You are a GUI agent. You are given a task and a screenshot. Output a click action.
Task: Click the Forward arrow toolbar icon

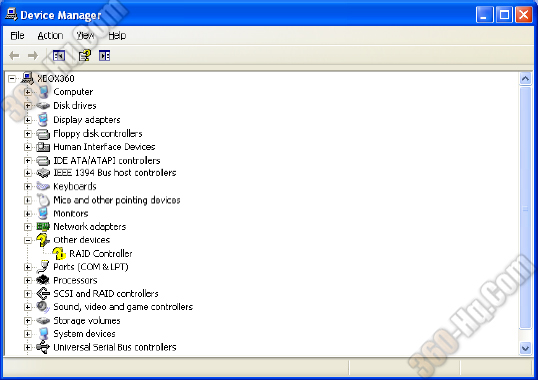33,56
